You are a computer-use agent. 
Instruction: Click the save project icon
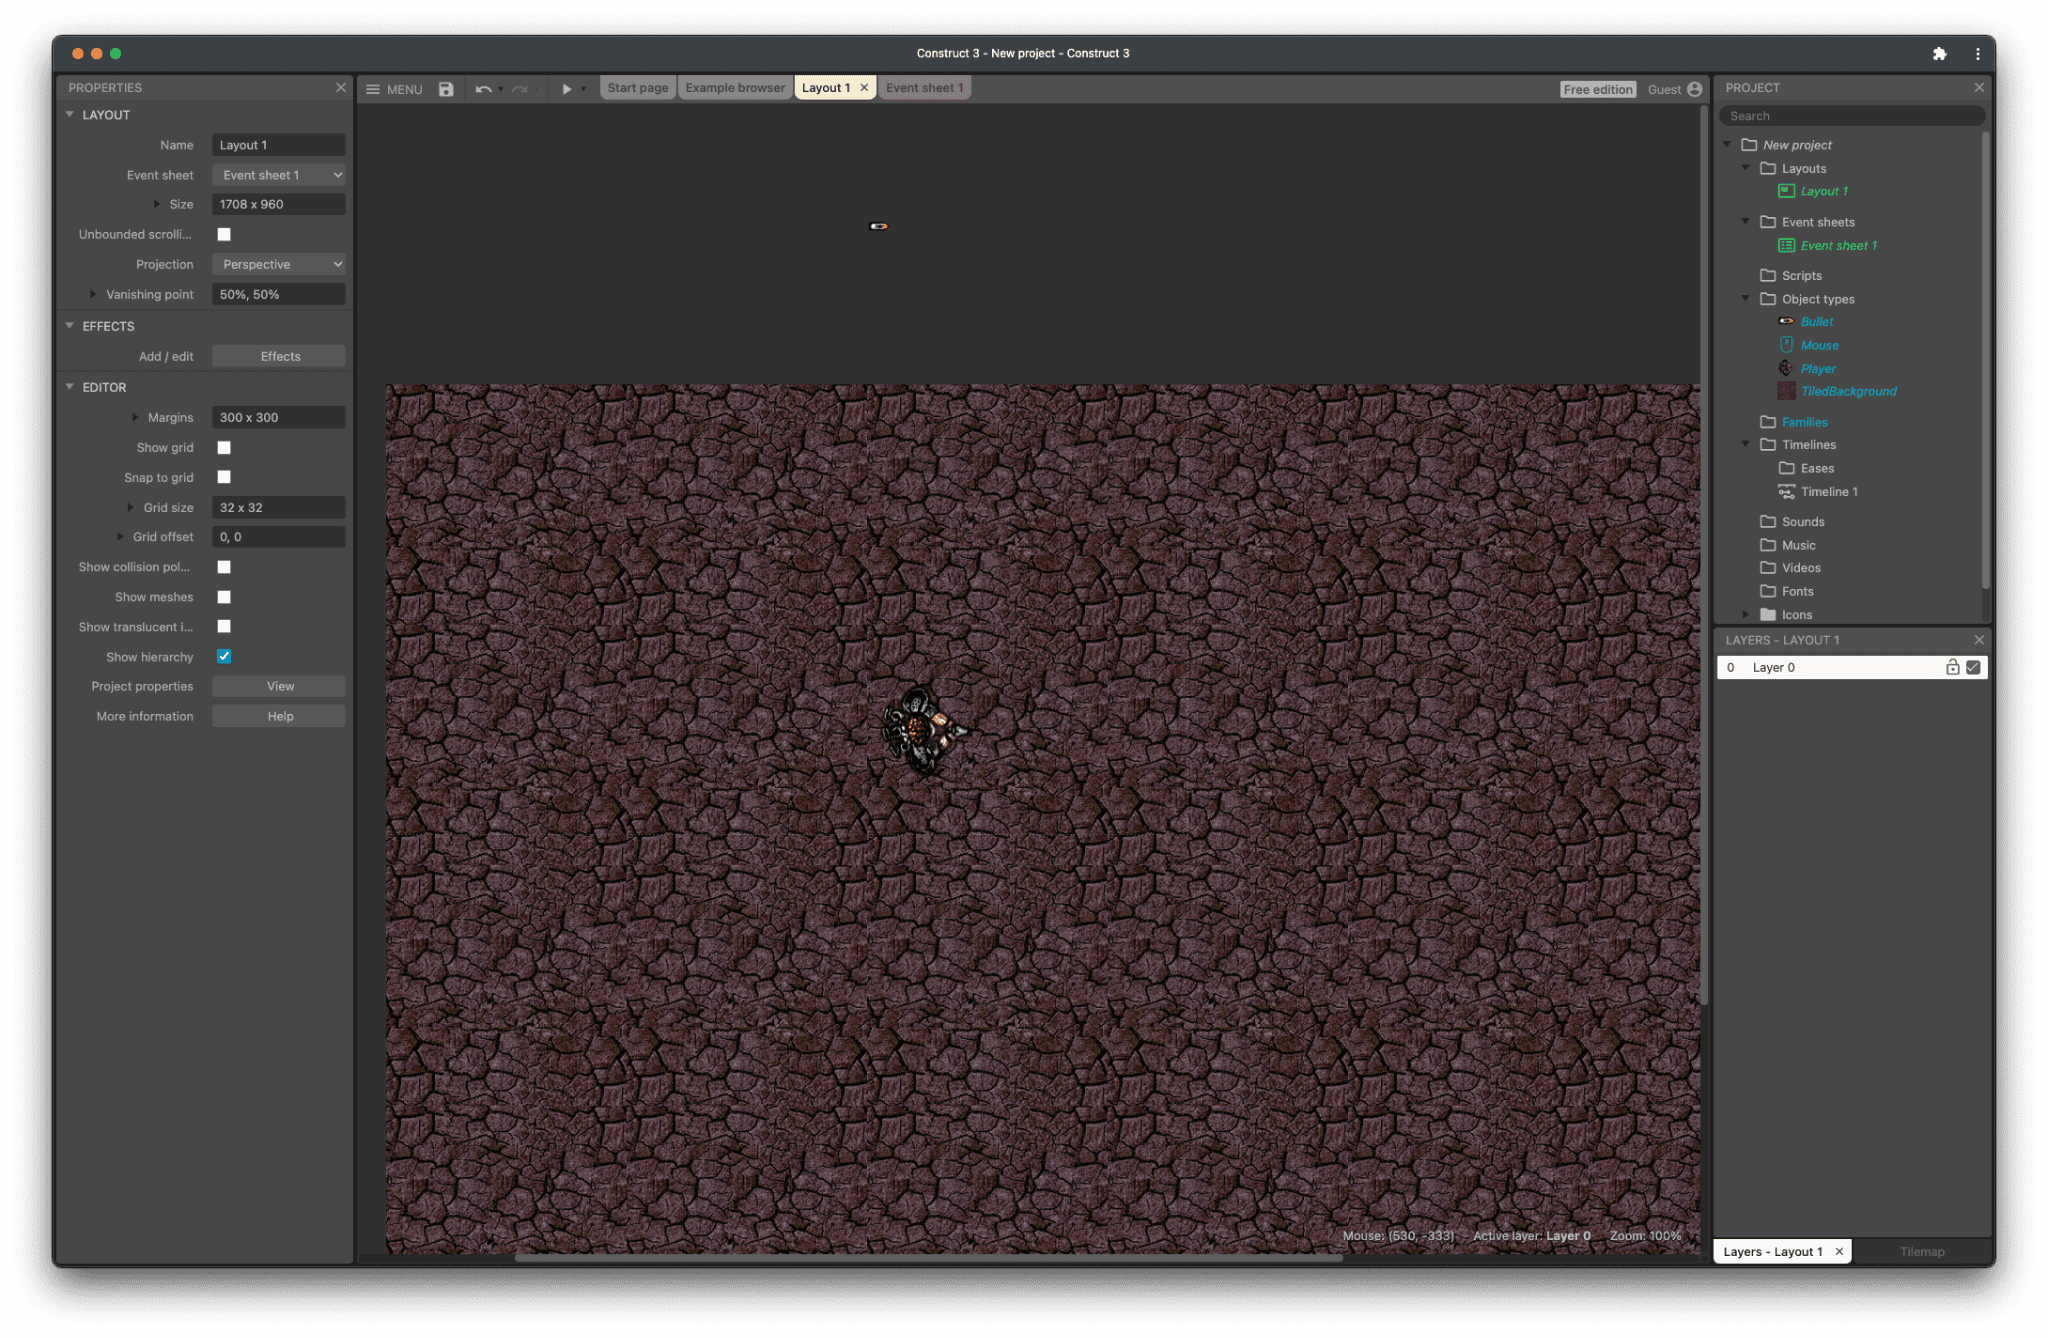coord(445,88)
